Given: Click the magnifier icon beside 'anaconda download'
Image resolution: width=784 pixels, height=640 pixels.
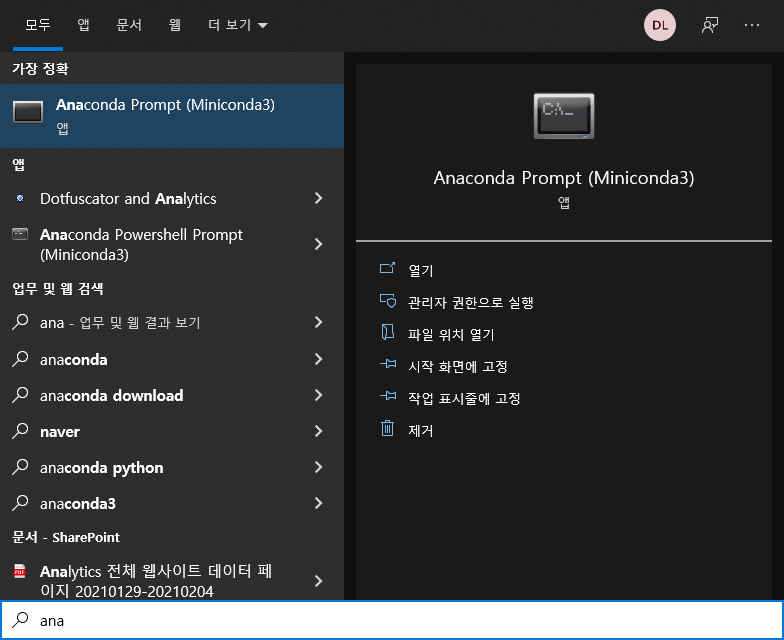Looking at the screenshot, I should click(x=20, y=394).
